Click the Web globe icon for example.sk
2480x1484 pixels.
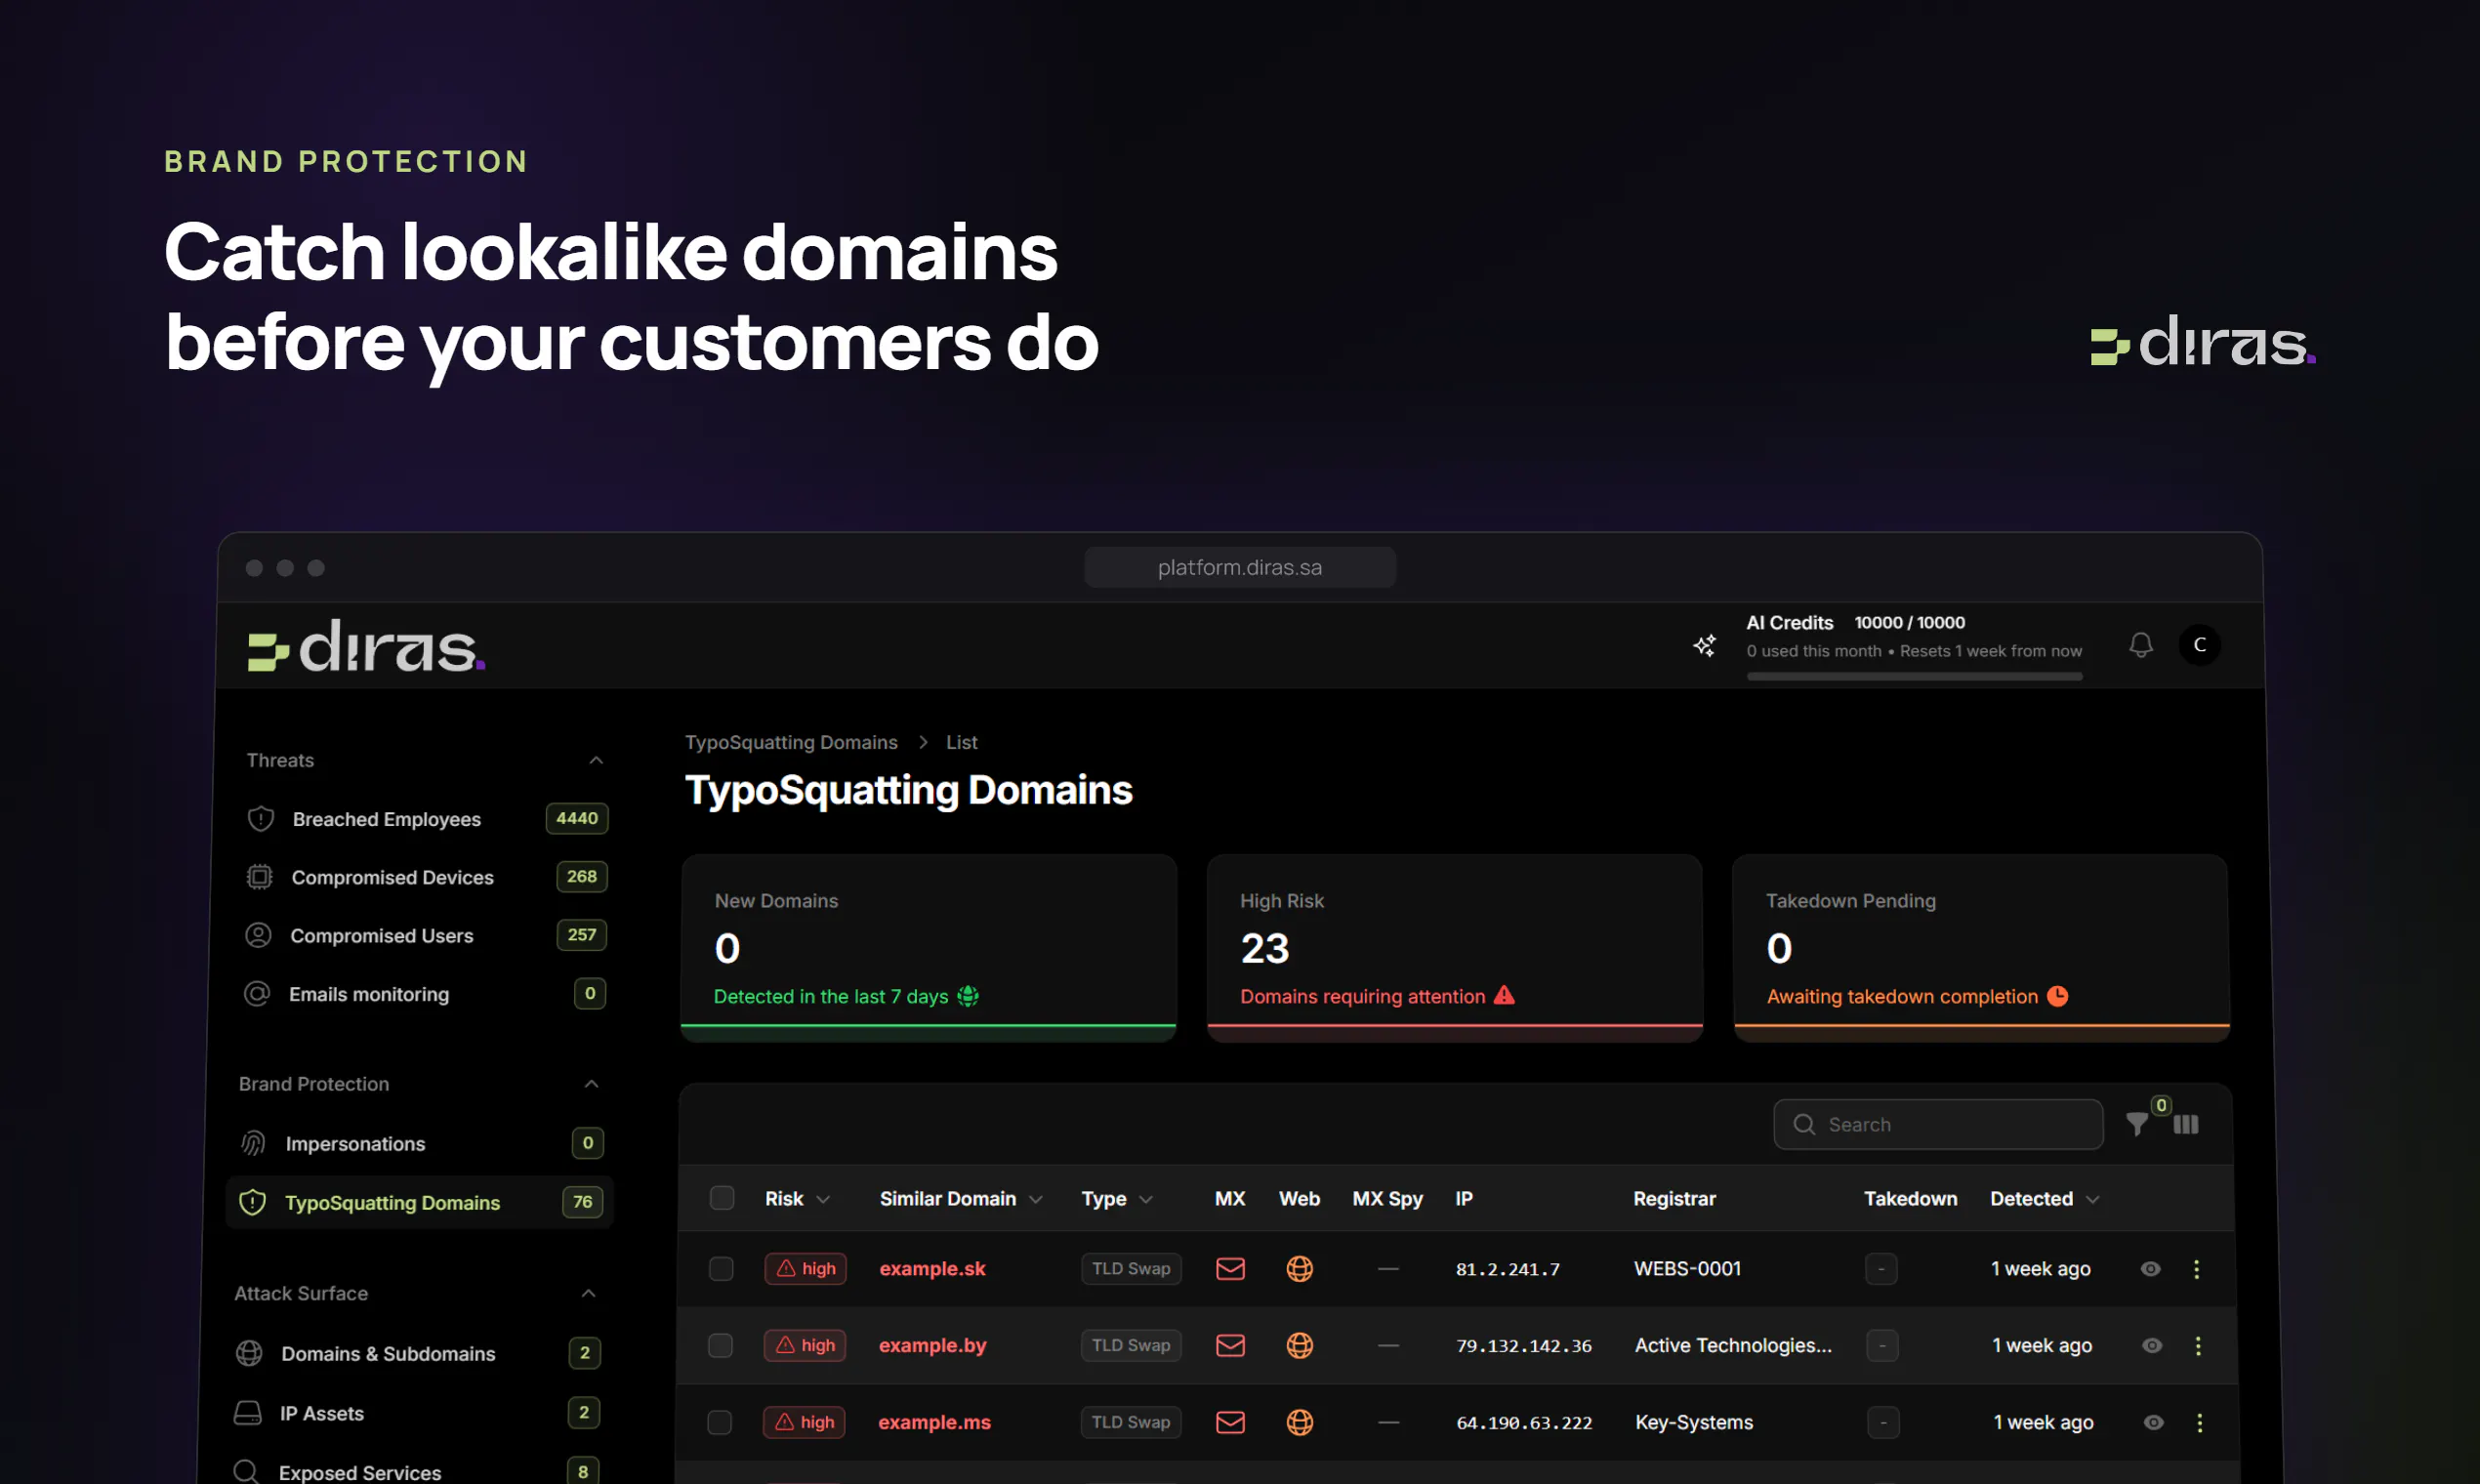pos(1299,1269)
